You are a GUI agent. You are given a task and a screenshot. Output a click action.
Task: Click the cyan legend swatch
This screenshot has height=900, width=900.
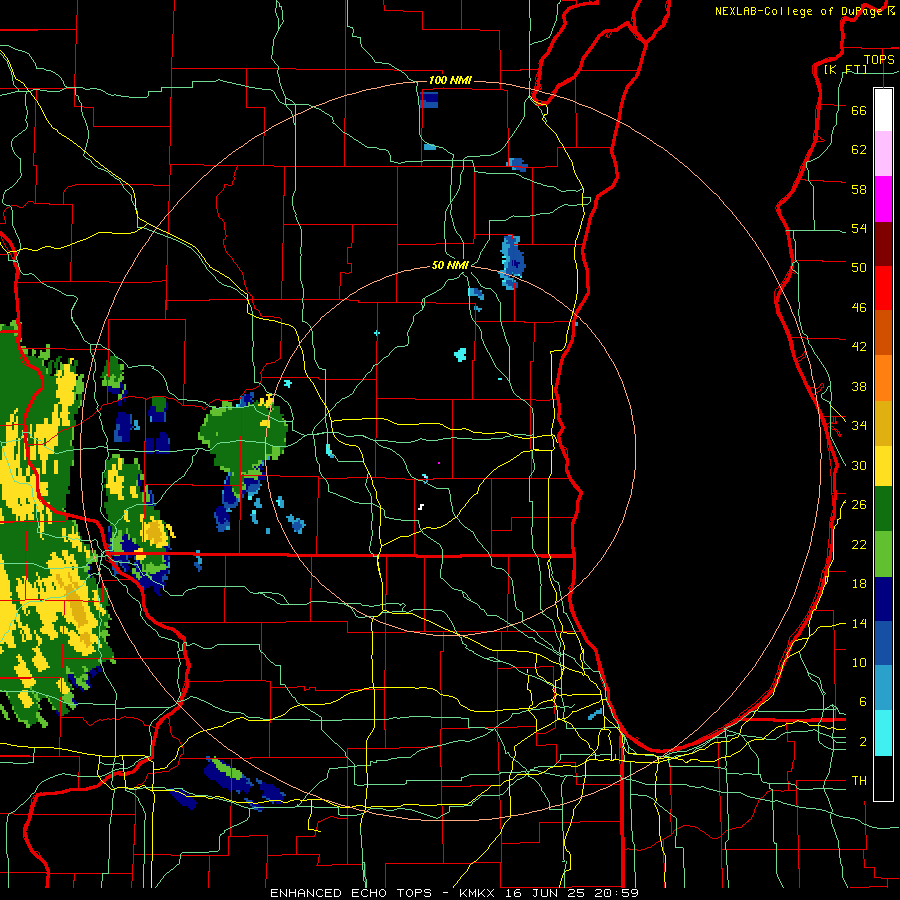(883, 733)
